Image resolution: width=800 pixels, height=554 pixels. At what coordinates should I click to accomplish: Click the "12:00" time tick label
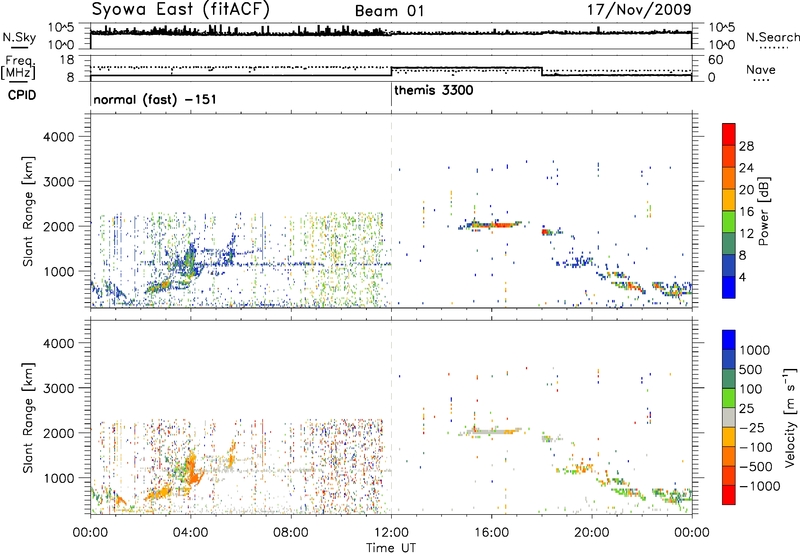[x=391, y=533]
